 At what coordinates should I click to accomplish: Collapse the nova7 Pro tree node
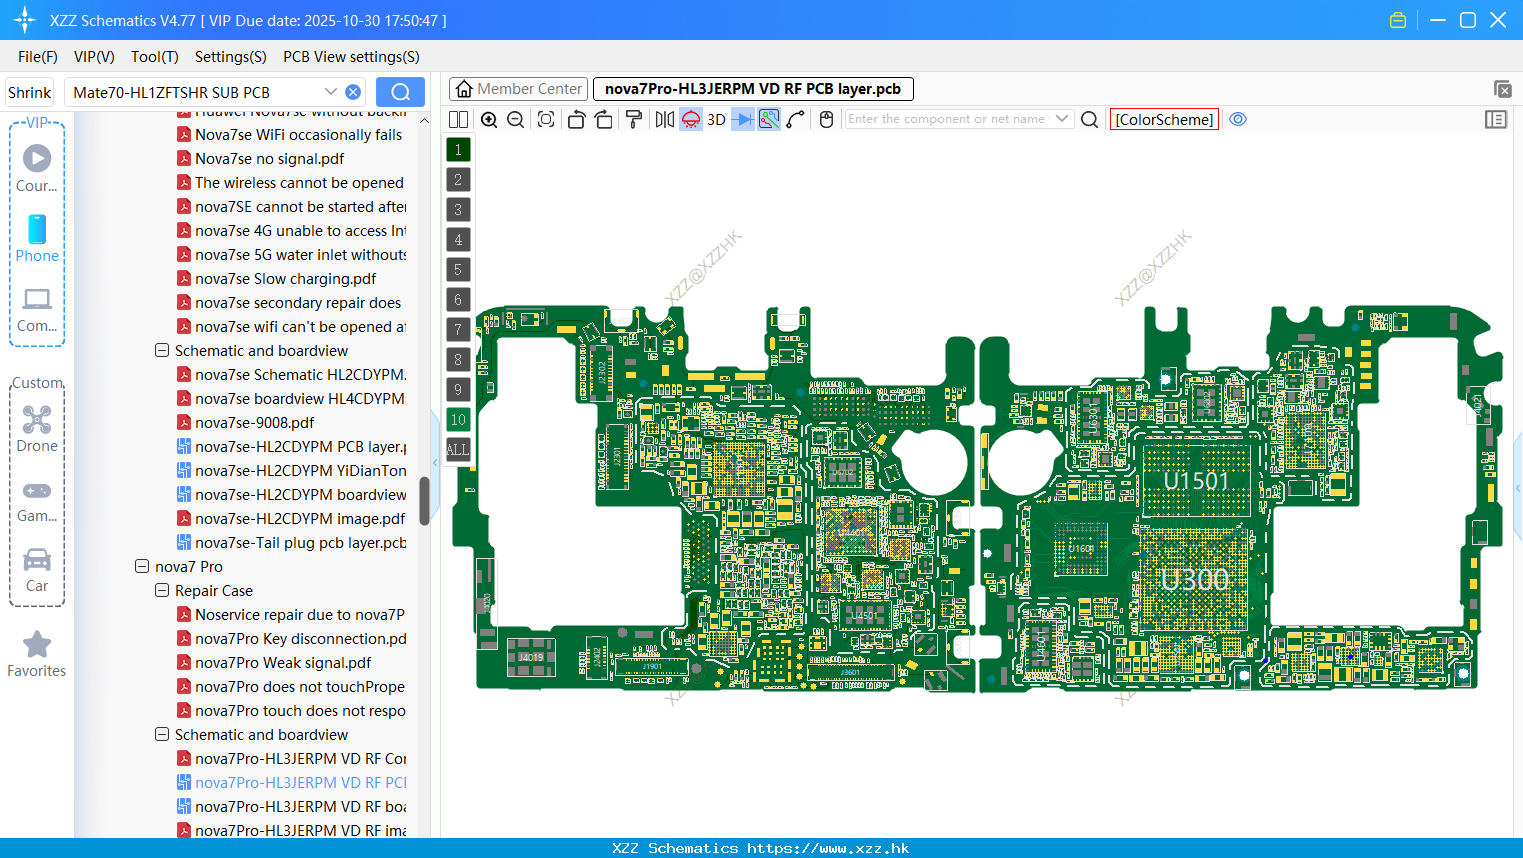pos(142,567)
